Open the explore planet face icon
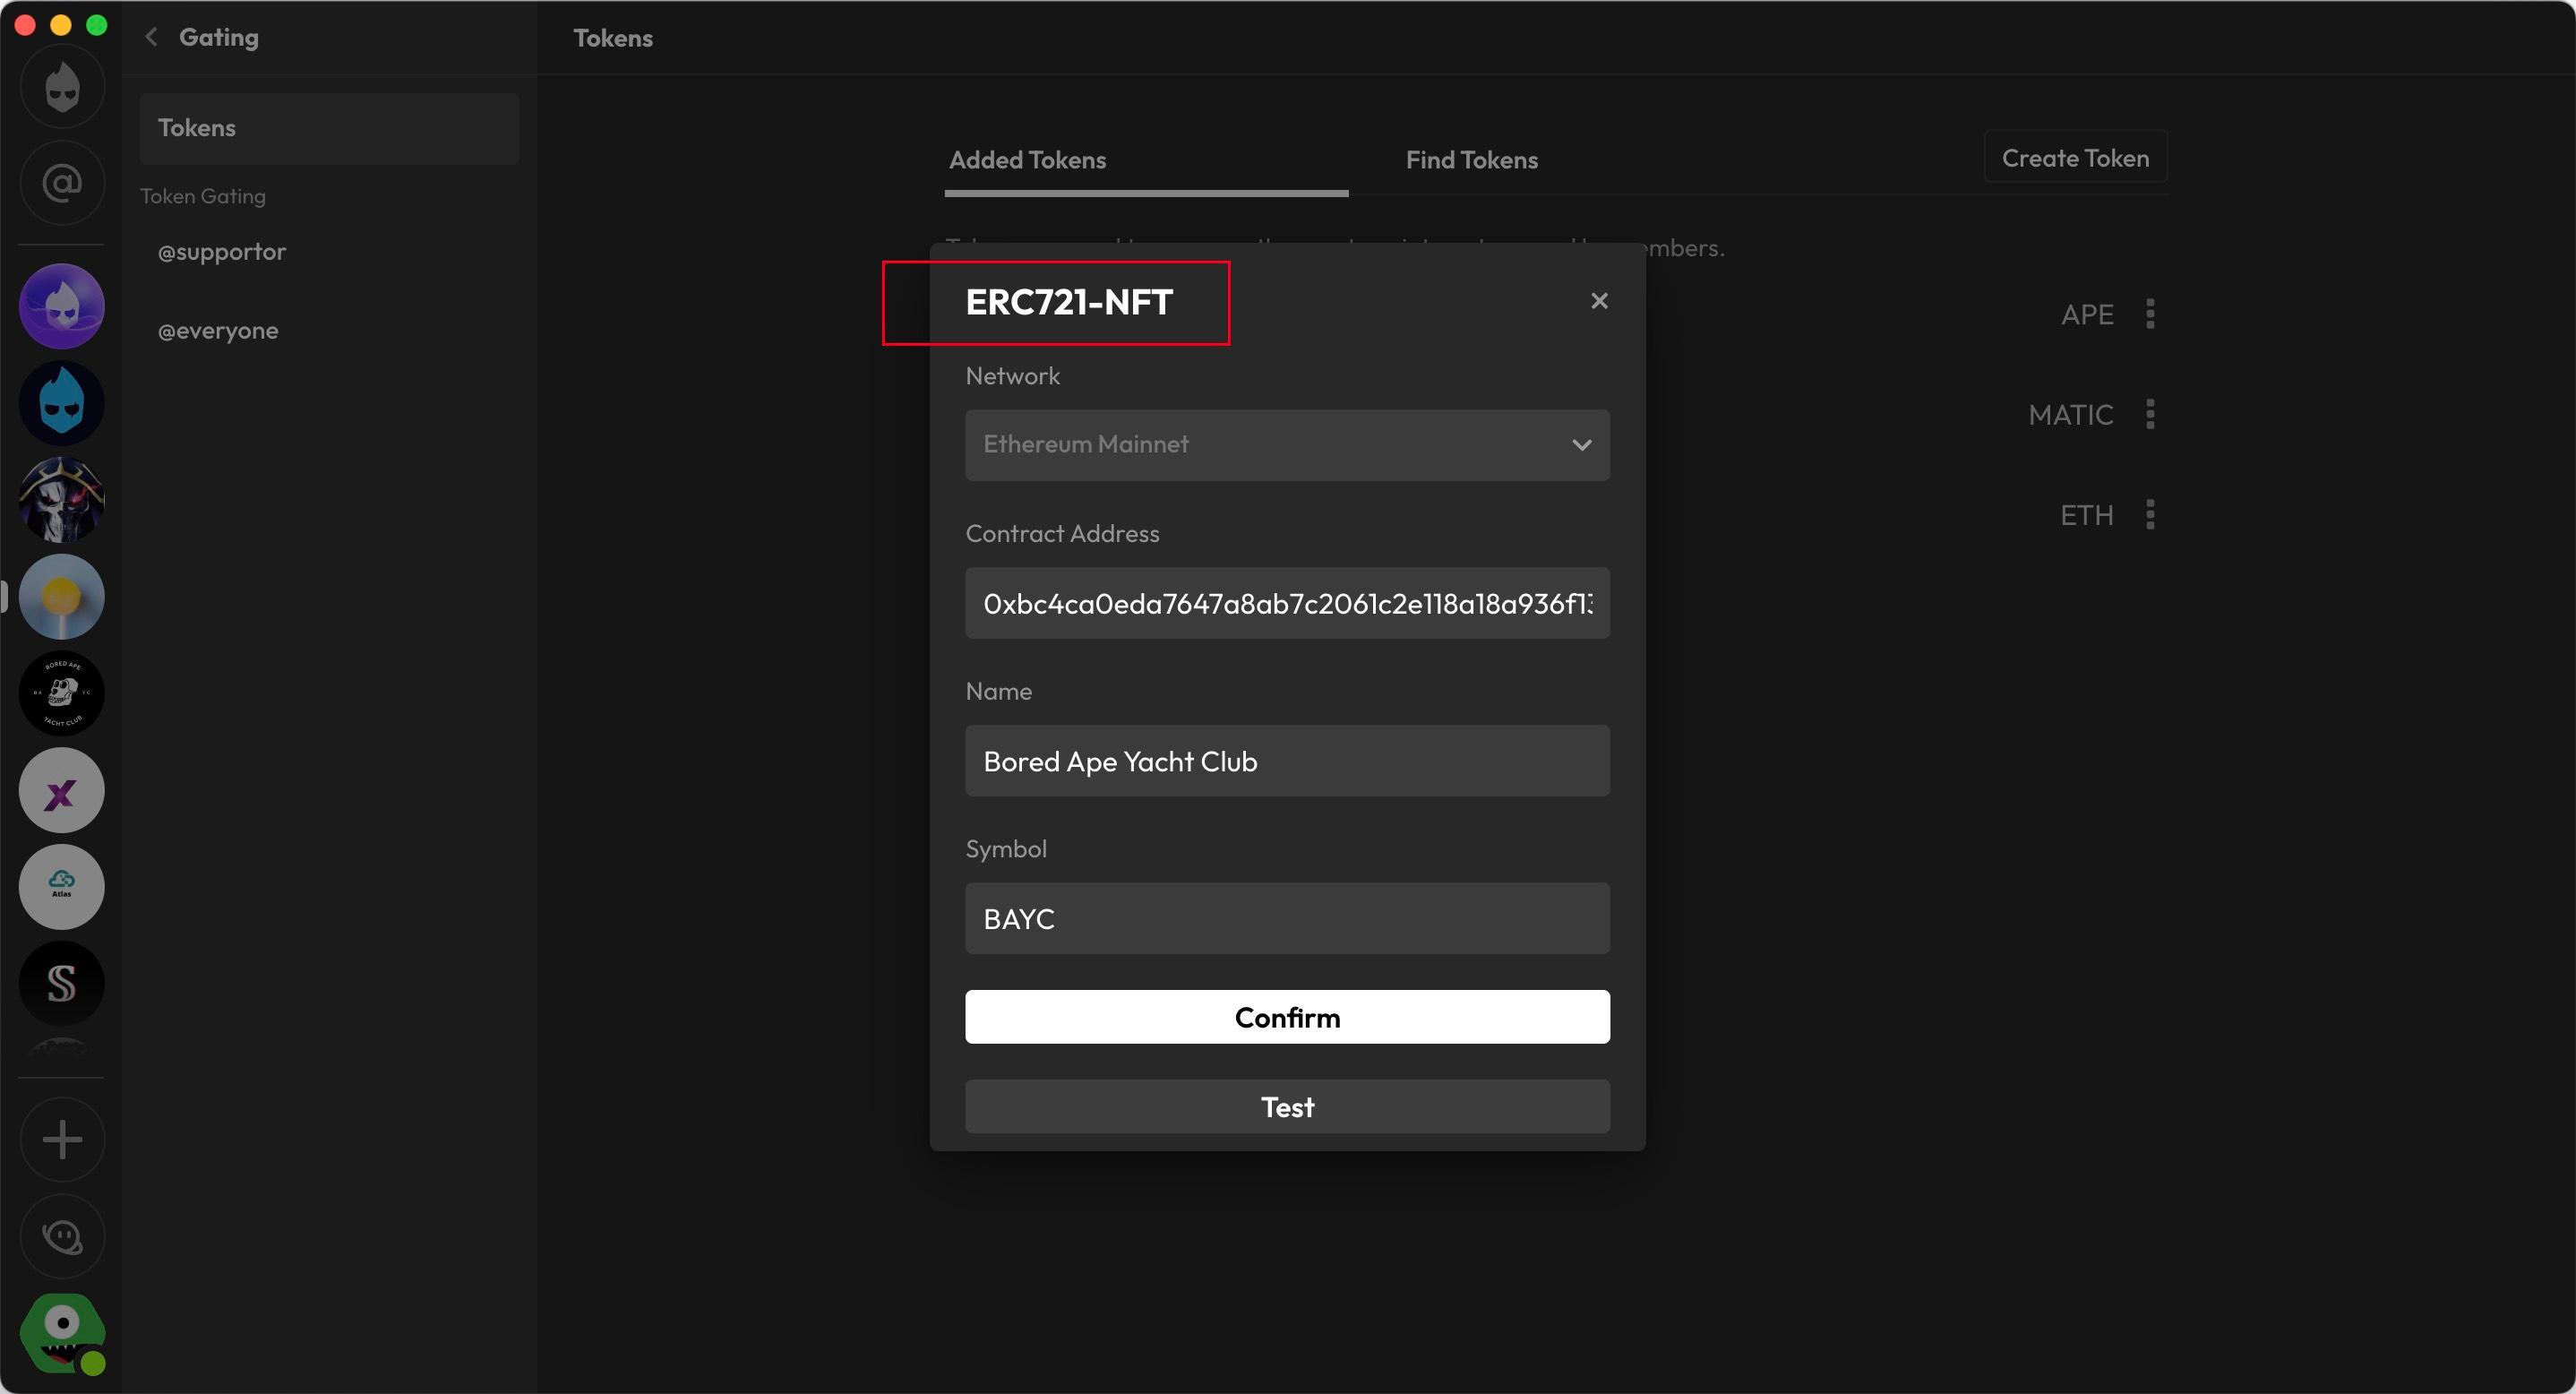The image size is (2576, 1394). (62, 1237)
